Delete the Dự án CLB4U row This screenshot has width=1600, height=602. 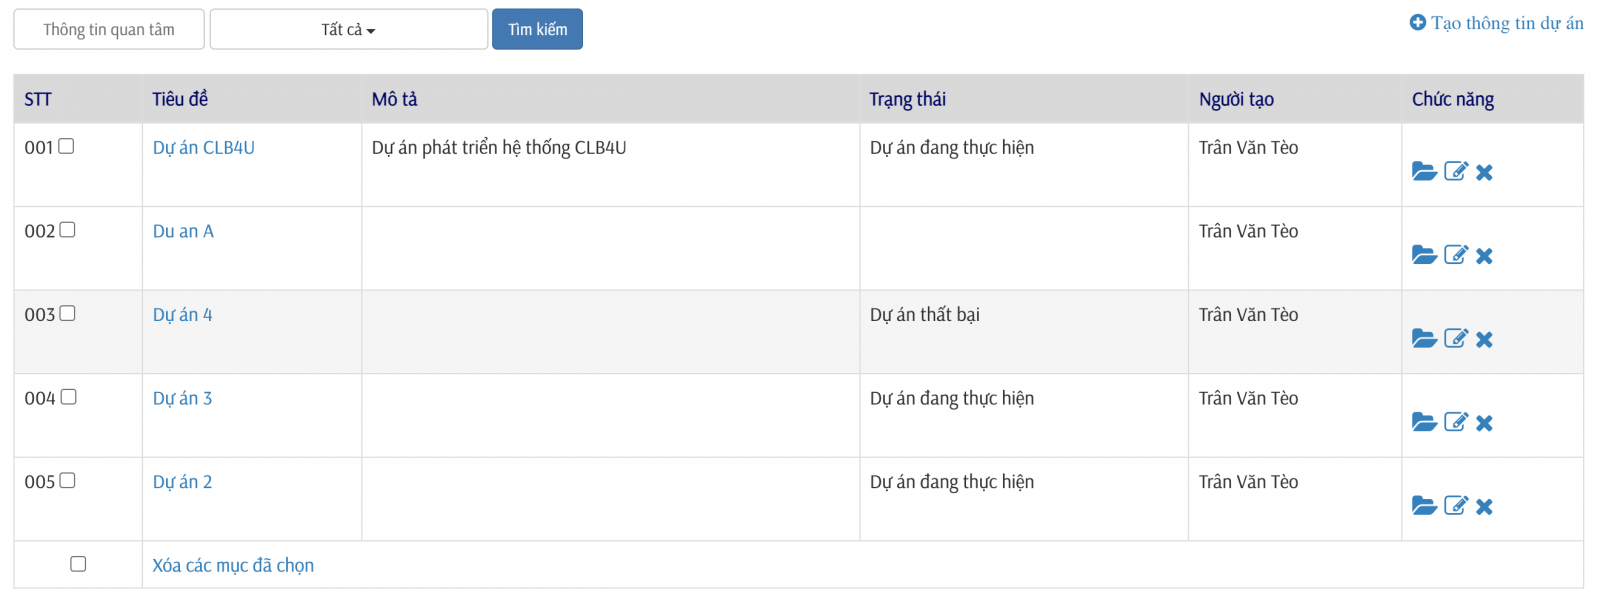tap(1484, 173)
